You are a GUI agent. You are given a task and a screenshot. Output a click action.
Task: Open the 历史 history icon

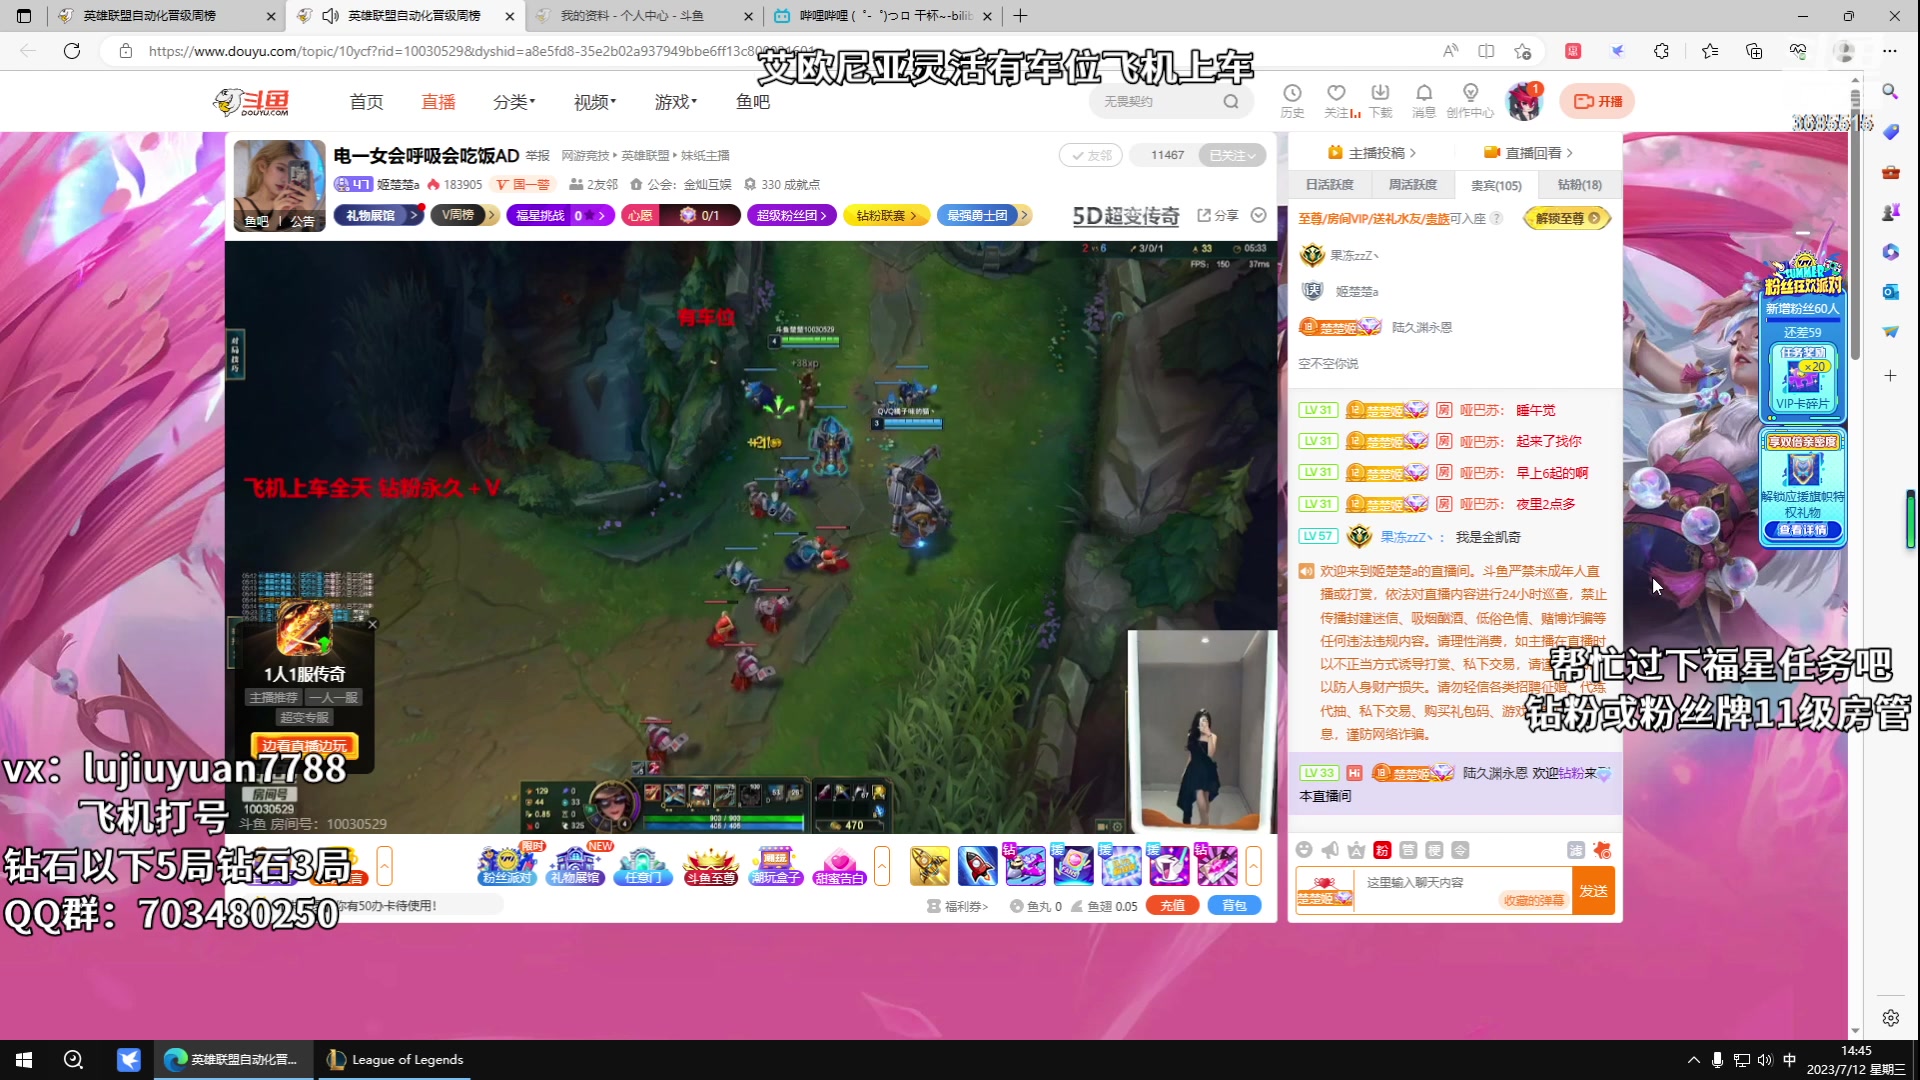1292,100
